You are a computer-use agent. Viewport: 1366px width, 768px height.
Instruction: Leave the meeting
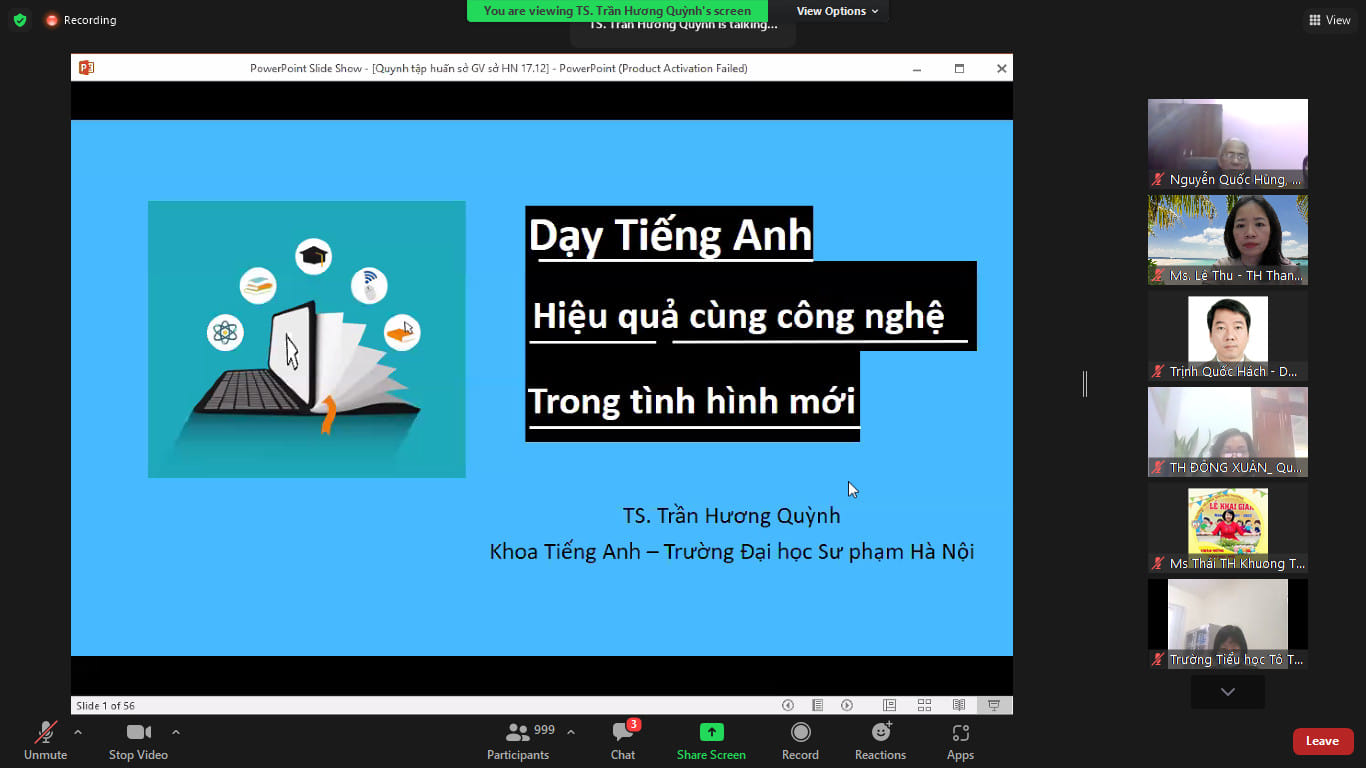[x=1322, y=741]
